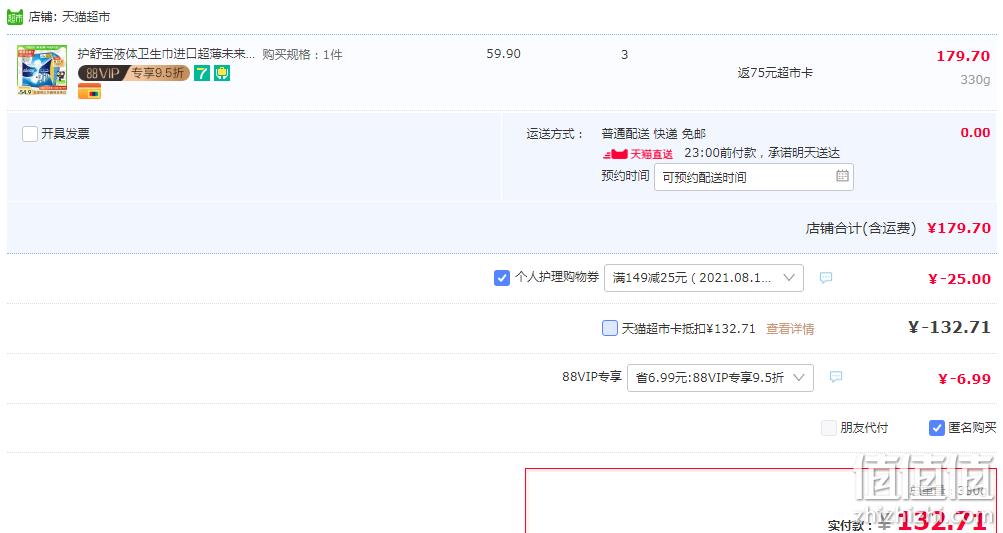Uncheck the 匿名购买 checkbox

point(936,427)
